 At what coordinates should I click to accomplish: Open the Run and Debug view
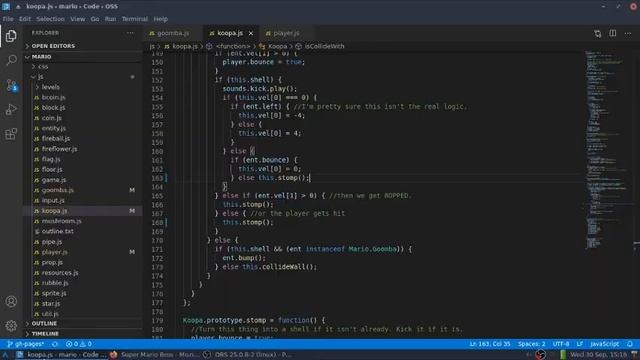(x=11, y=109)
